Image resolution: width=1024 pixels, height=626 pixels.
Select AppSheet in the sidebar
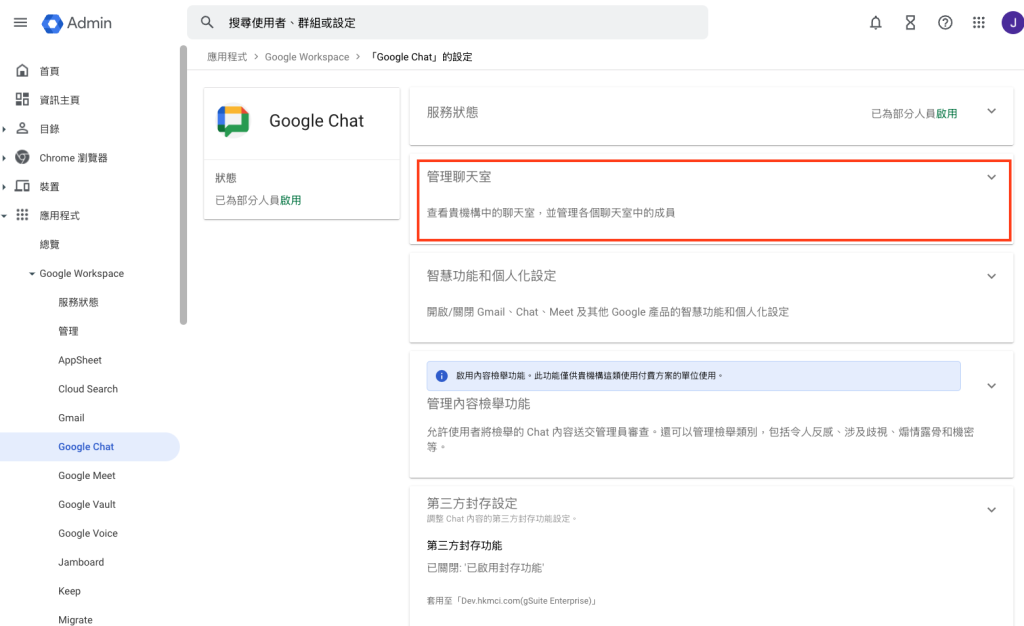pyautogui.click(x=80, y=360)
